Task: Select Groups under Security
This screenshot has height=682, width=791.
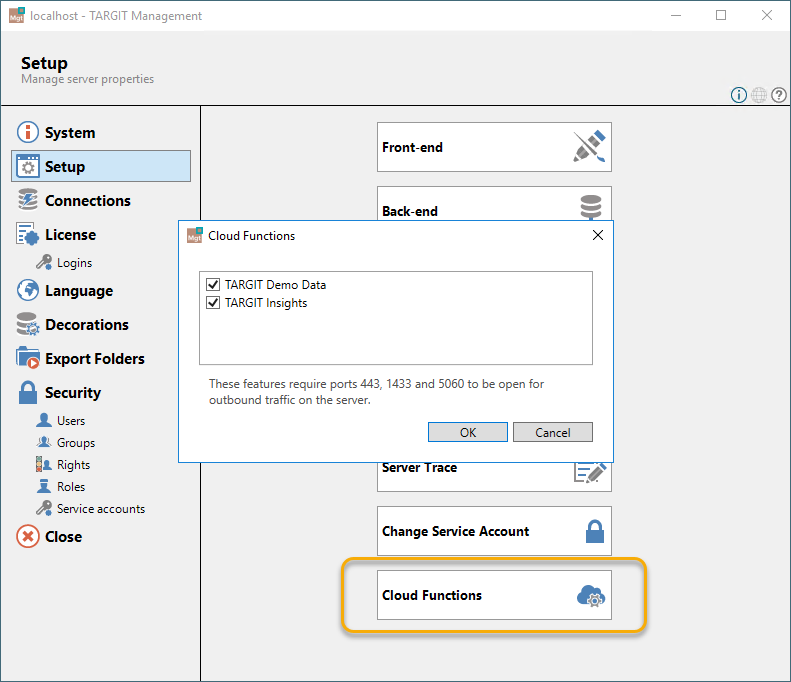Action: point(76,443)
